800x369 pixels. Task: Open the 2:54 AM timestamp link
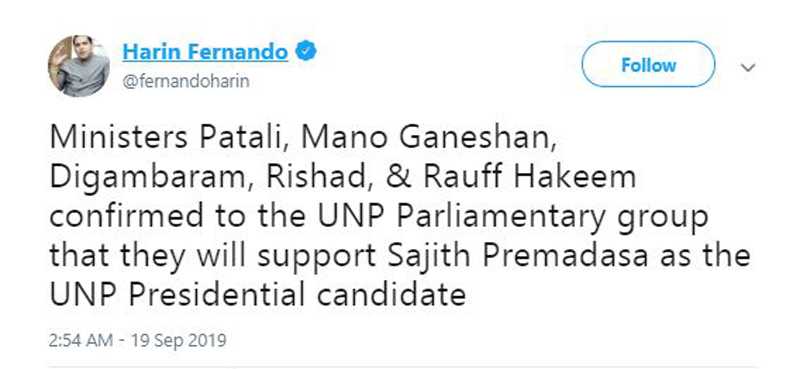(x=81, y=340)
